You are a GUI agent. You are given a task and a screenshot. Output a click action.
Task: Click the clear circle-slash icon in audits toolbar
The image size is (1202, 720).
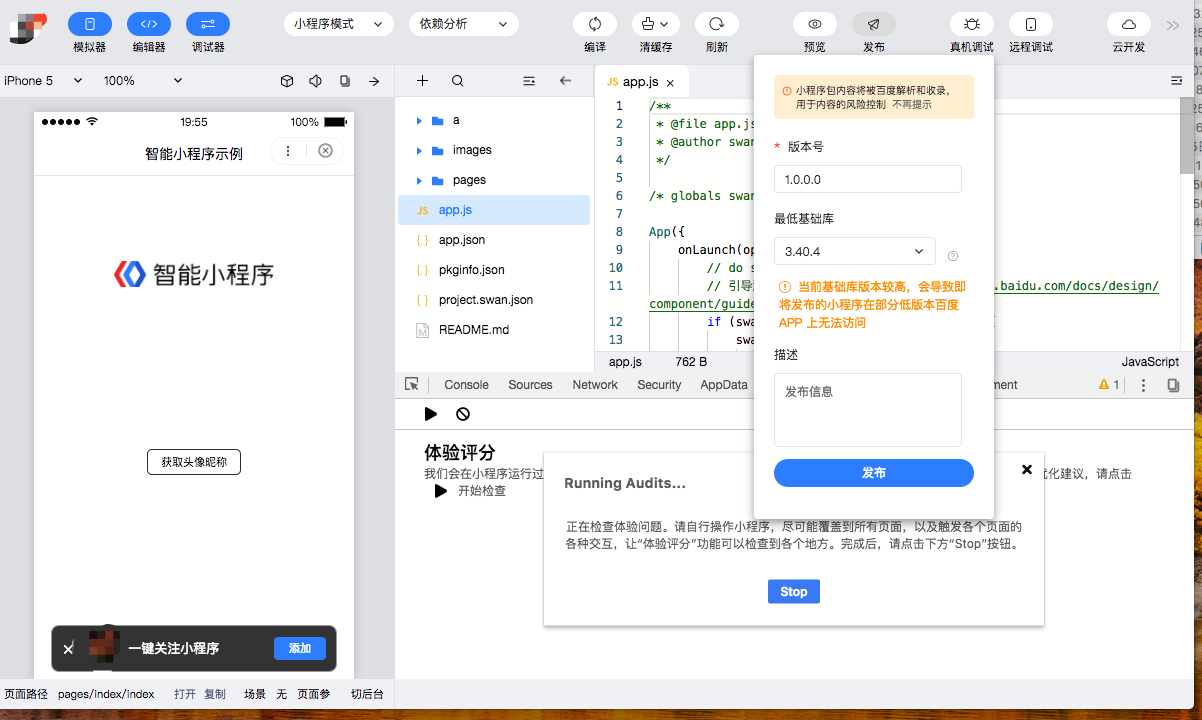coord(463,414)
